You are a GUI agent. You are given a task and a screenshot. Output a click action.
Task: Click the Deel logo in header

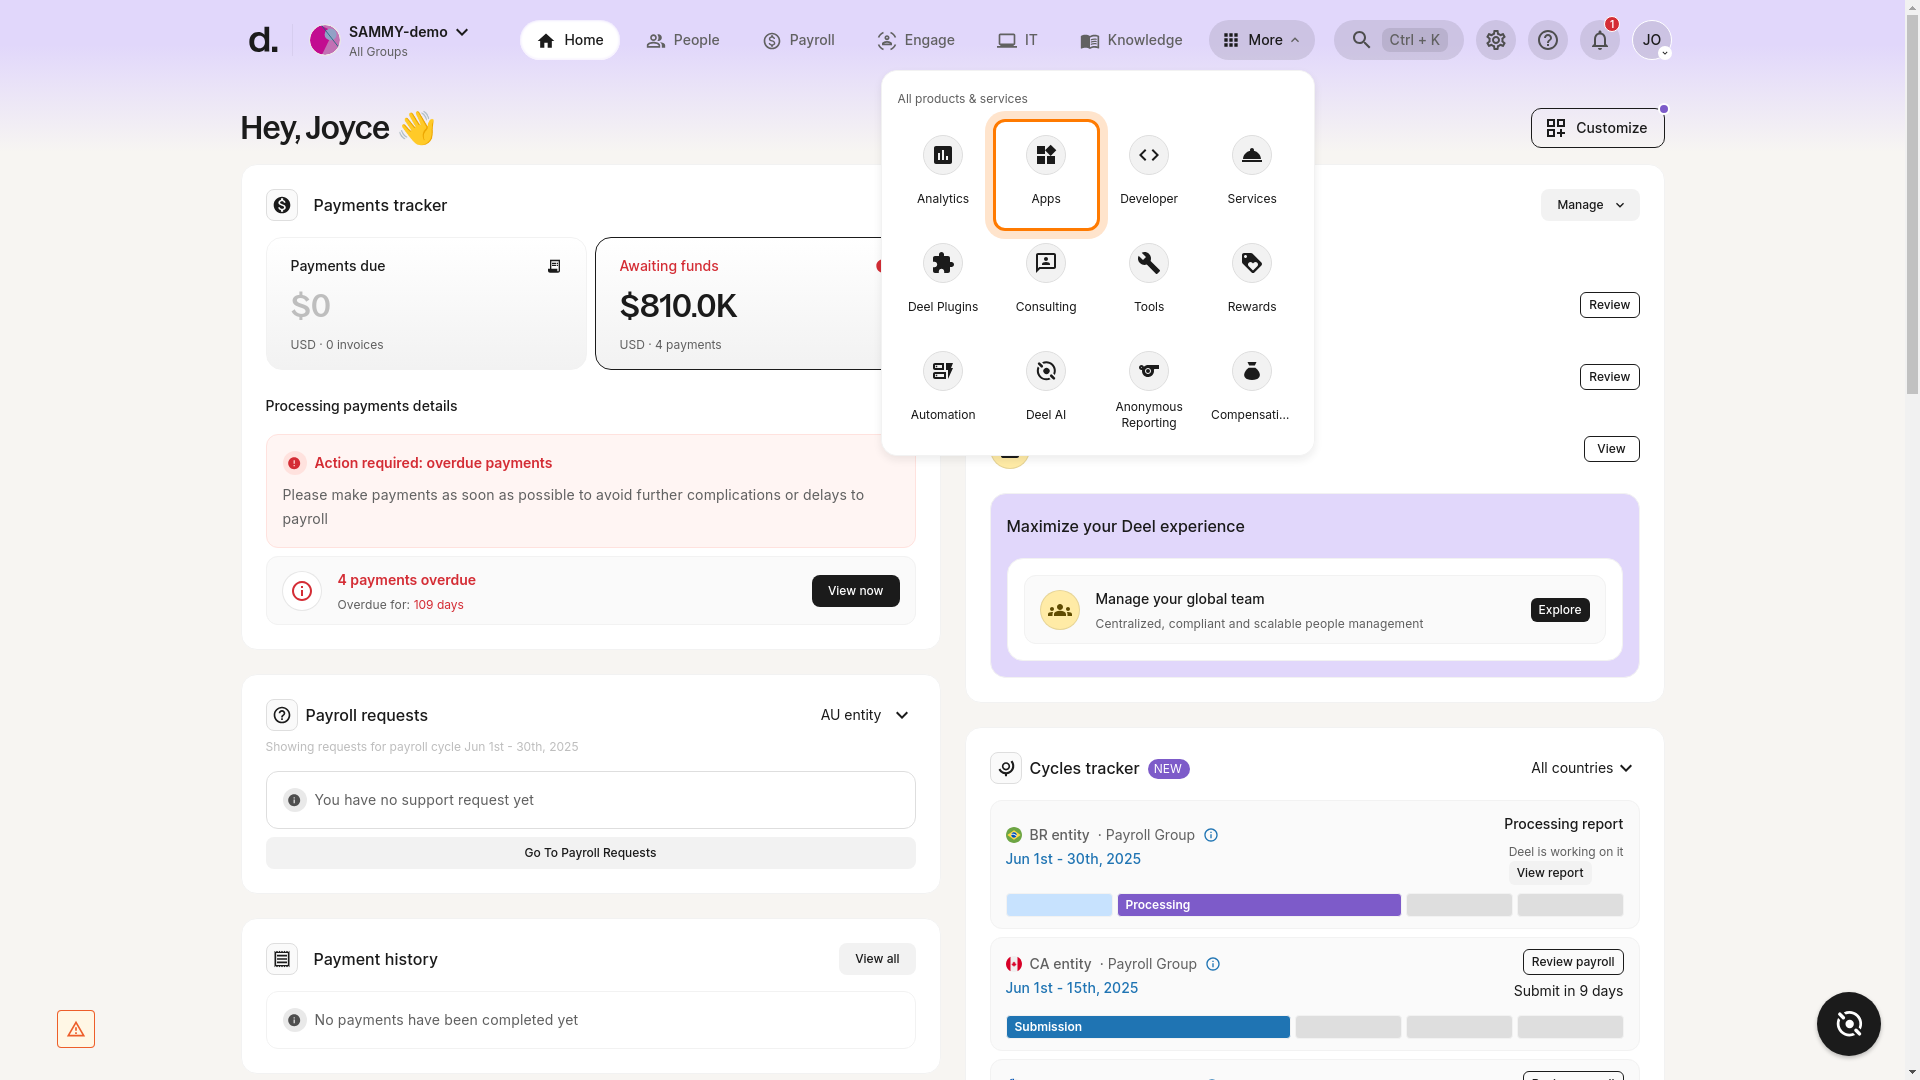[x=262, y=40]
